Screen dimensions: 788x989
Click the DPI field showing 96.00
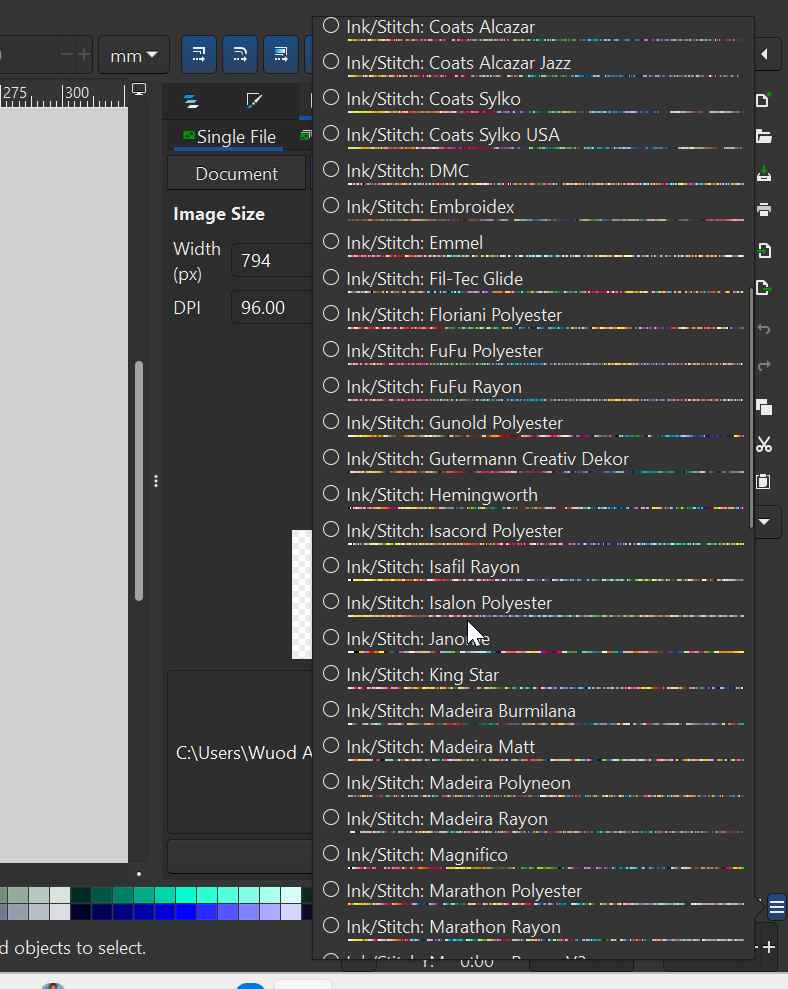click(273, 307)
